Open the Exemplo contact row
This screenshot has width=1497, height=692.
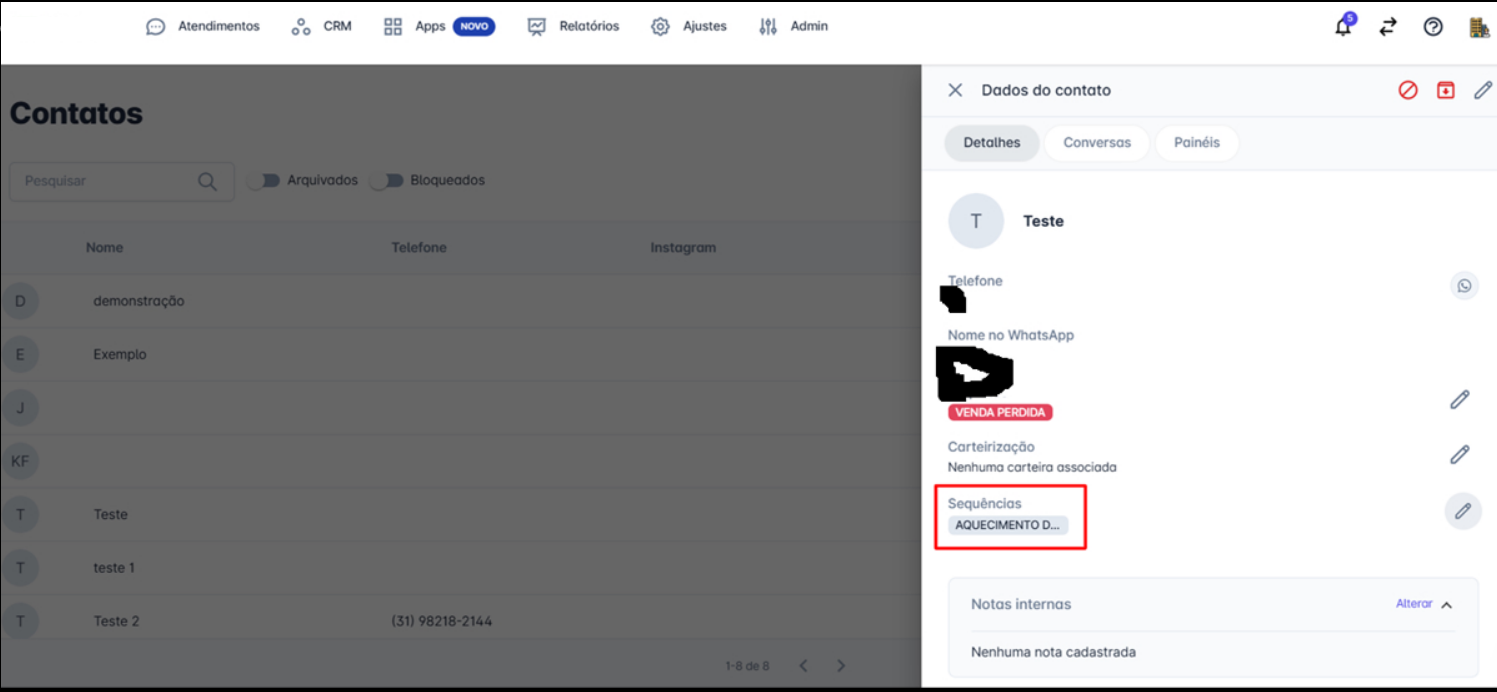point(460,355)
